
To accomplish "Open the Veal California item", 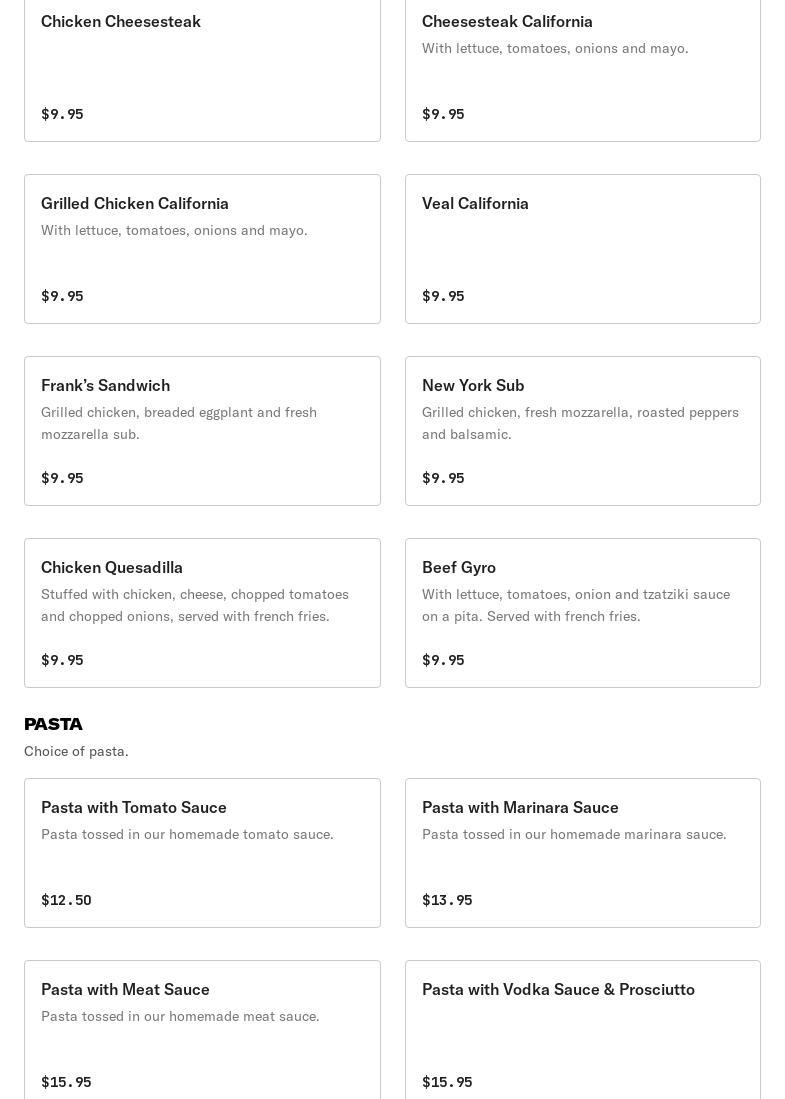I will pyautogui.click(x=582, y=249).
